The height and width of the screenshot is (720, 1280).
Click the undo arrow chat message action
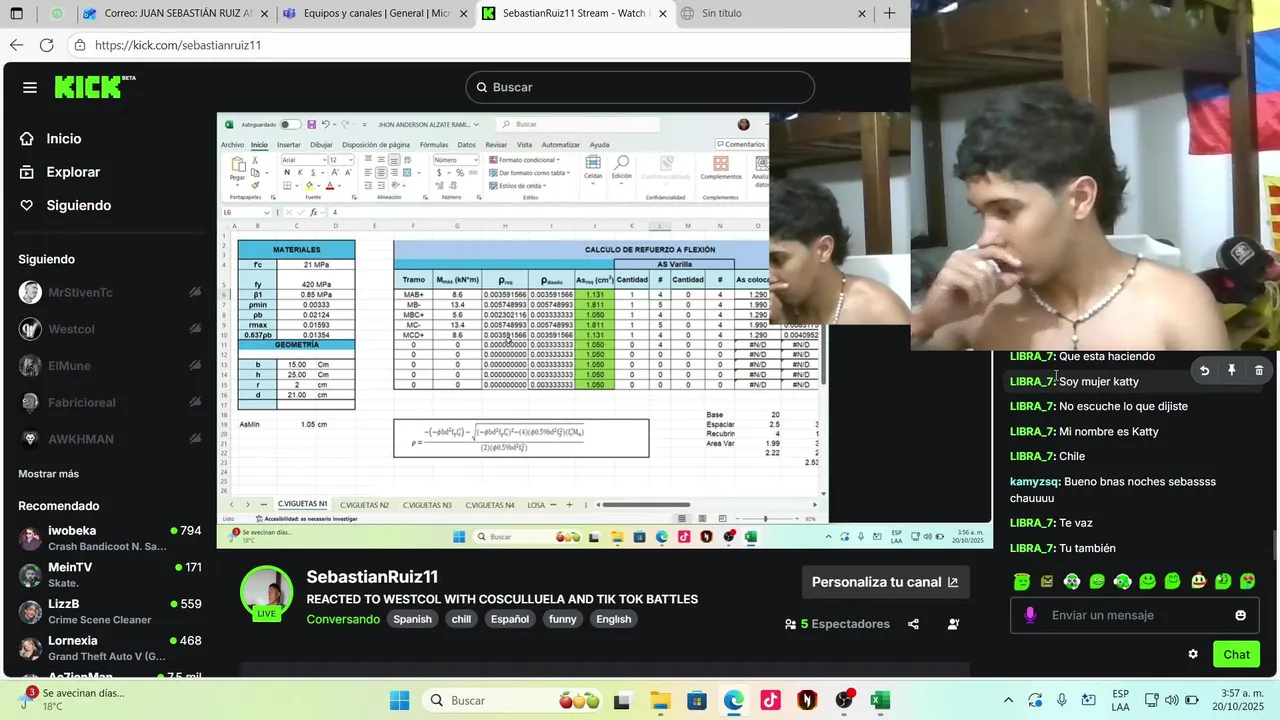1204,371
